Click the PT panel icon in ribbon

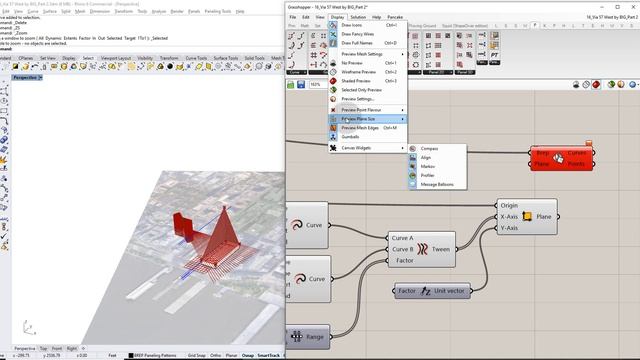[x=494, y=54]
